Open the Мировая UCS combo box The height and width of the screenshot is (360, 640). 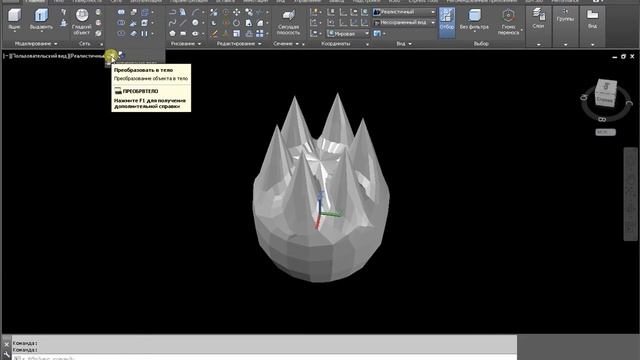[348, 33]
